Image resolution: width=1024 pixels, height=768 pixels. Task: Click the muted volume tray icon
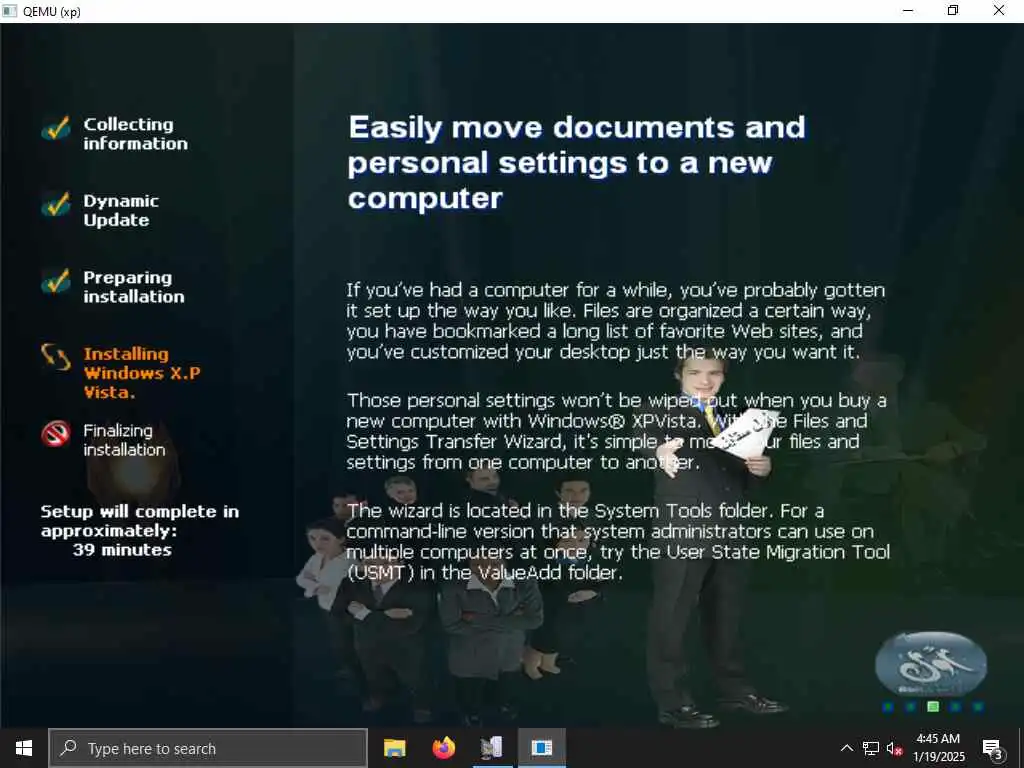(x=895, y=748)
